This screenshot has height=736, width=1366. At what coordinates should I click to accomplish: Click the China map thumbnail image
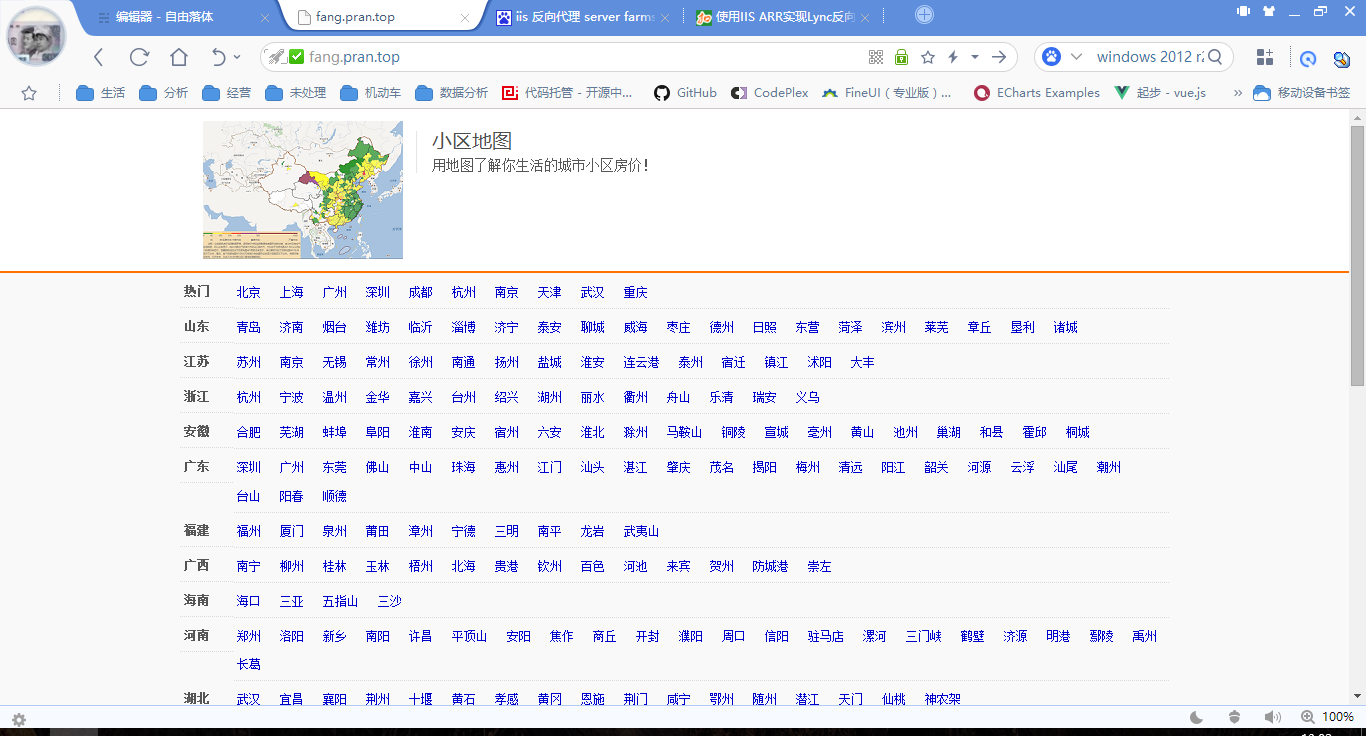tap(303, 190)
